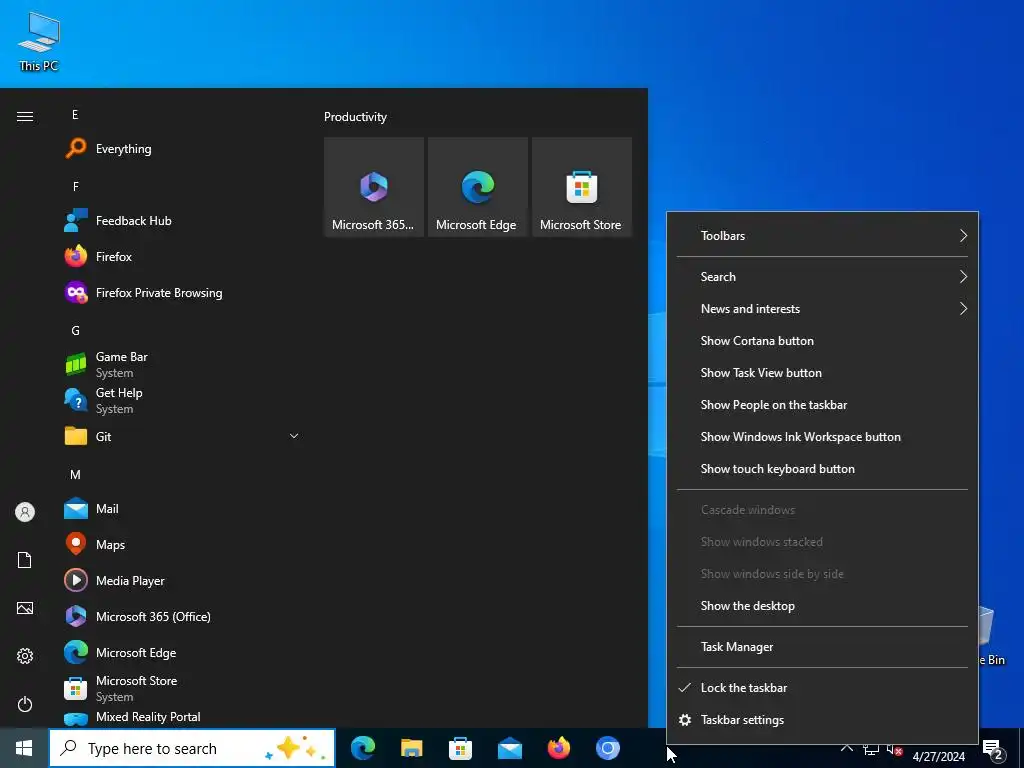Expand the Search submenu
This screenshot has width=1024, height=768.
click(x=822, y=277)
